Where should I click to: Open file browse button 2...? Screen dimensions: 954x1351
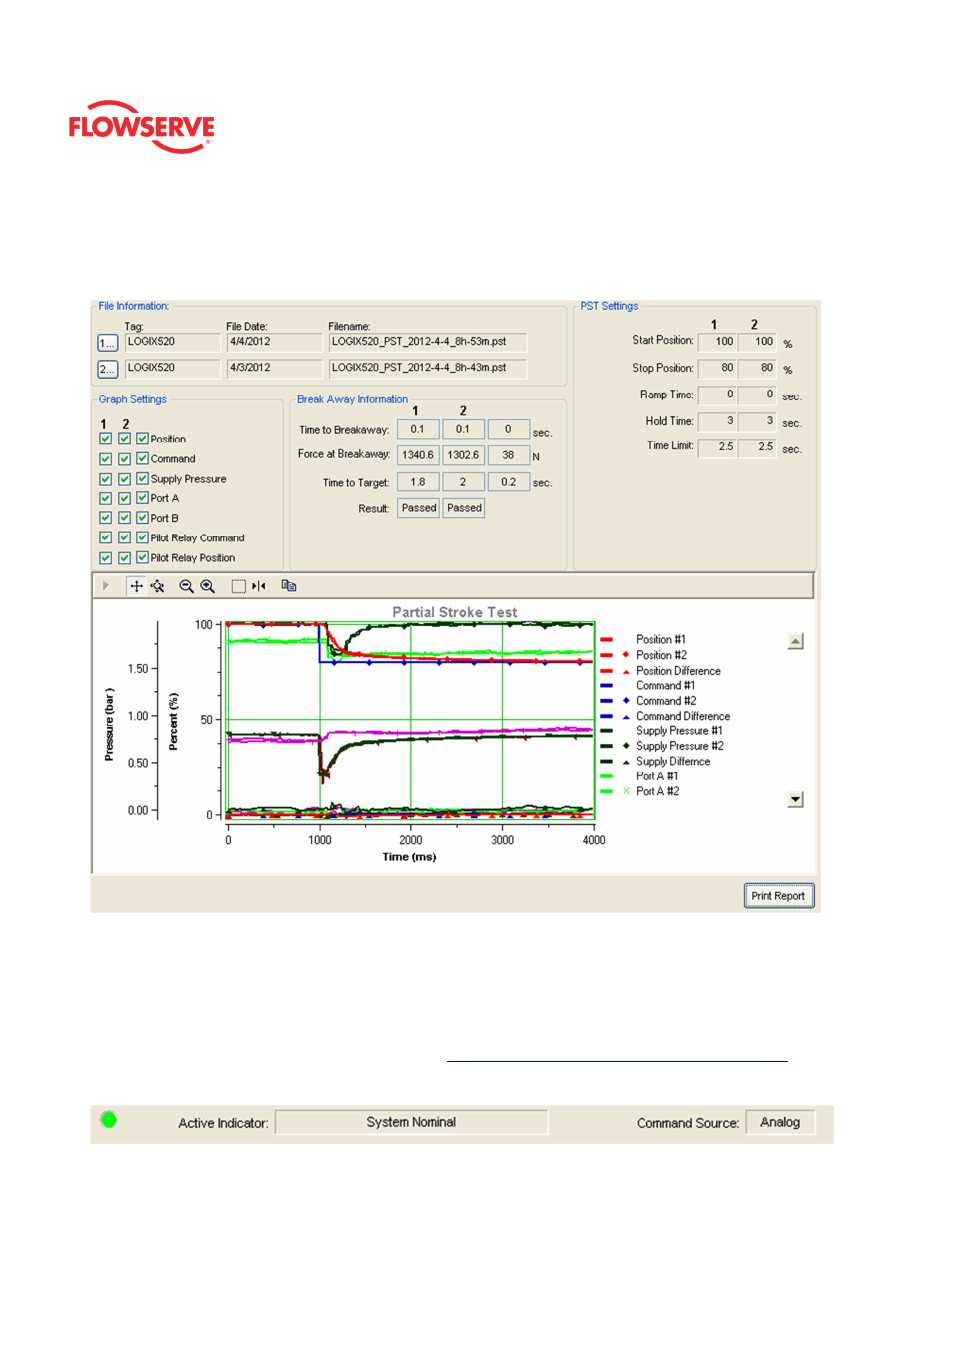tap(107, 369)
